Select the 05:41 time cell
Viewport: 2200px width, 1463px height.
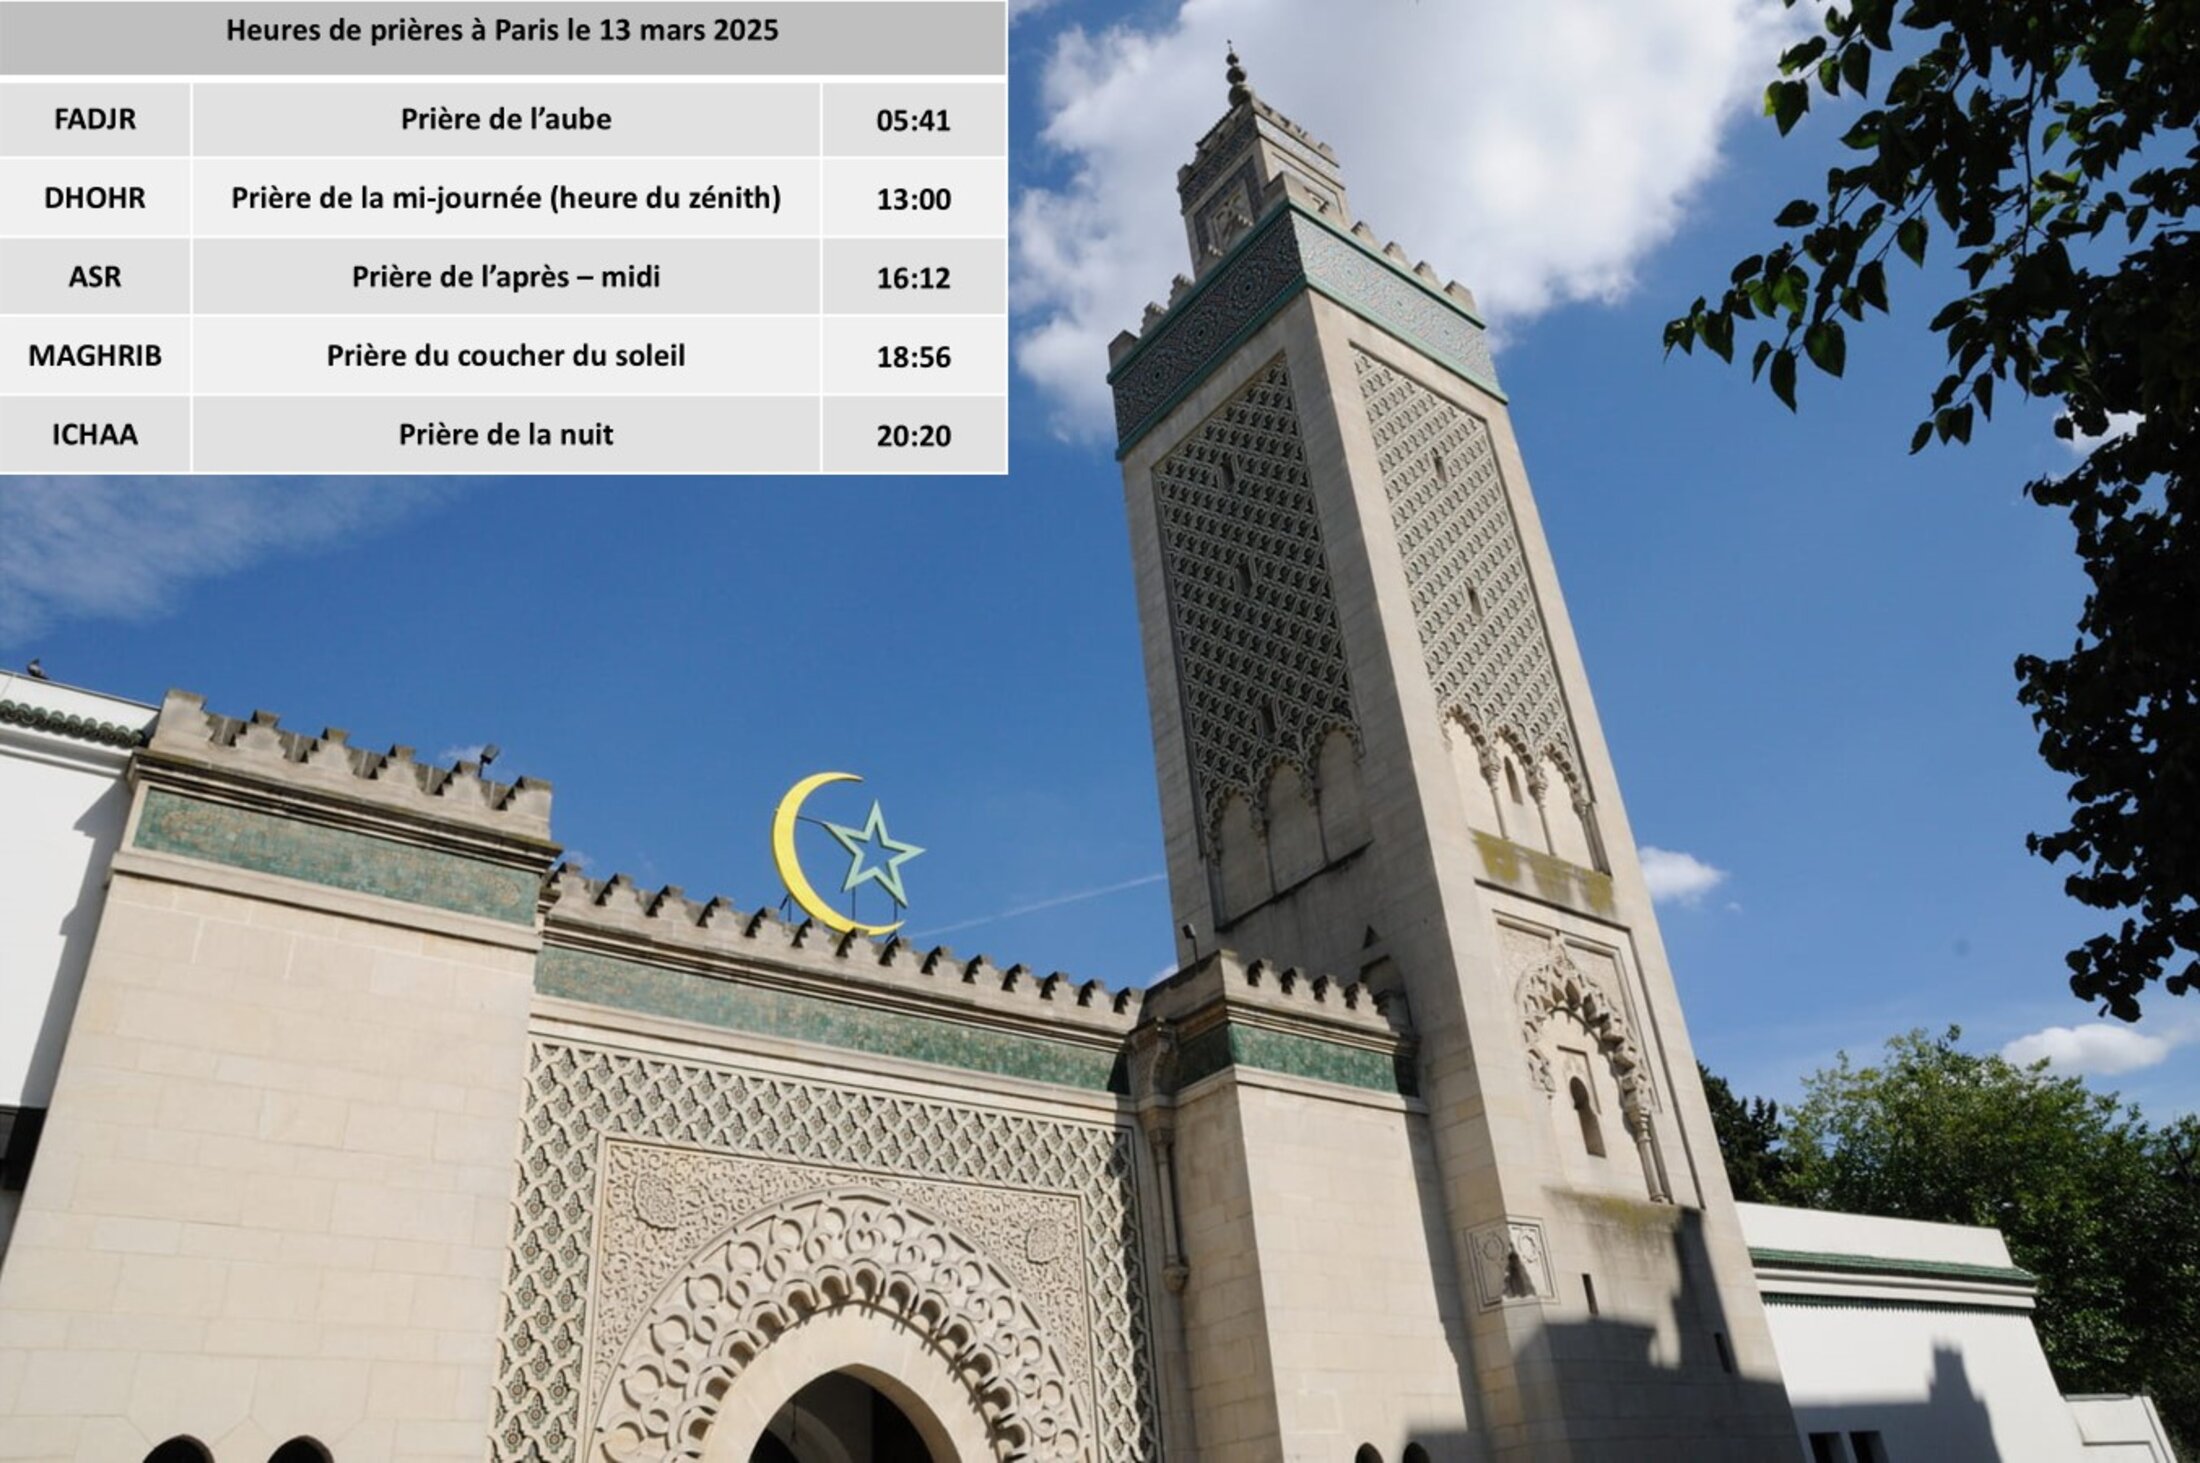tap(914, 119)
